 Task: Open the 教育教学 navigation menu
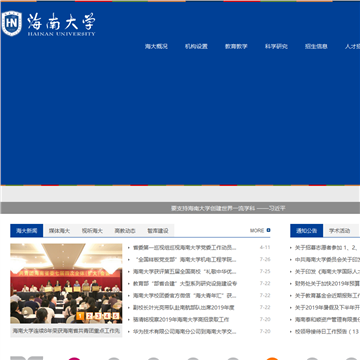point(236,47)
